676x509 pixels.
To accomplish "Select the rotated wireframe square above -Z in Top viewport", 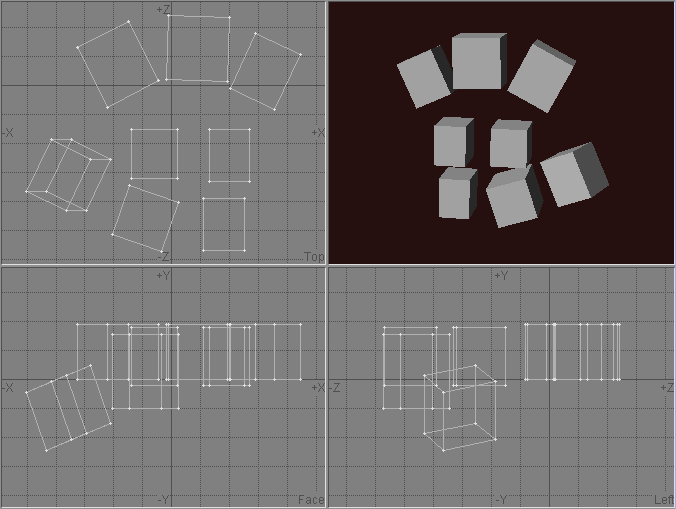I will pyautogui.click(x=146, y=219).
